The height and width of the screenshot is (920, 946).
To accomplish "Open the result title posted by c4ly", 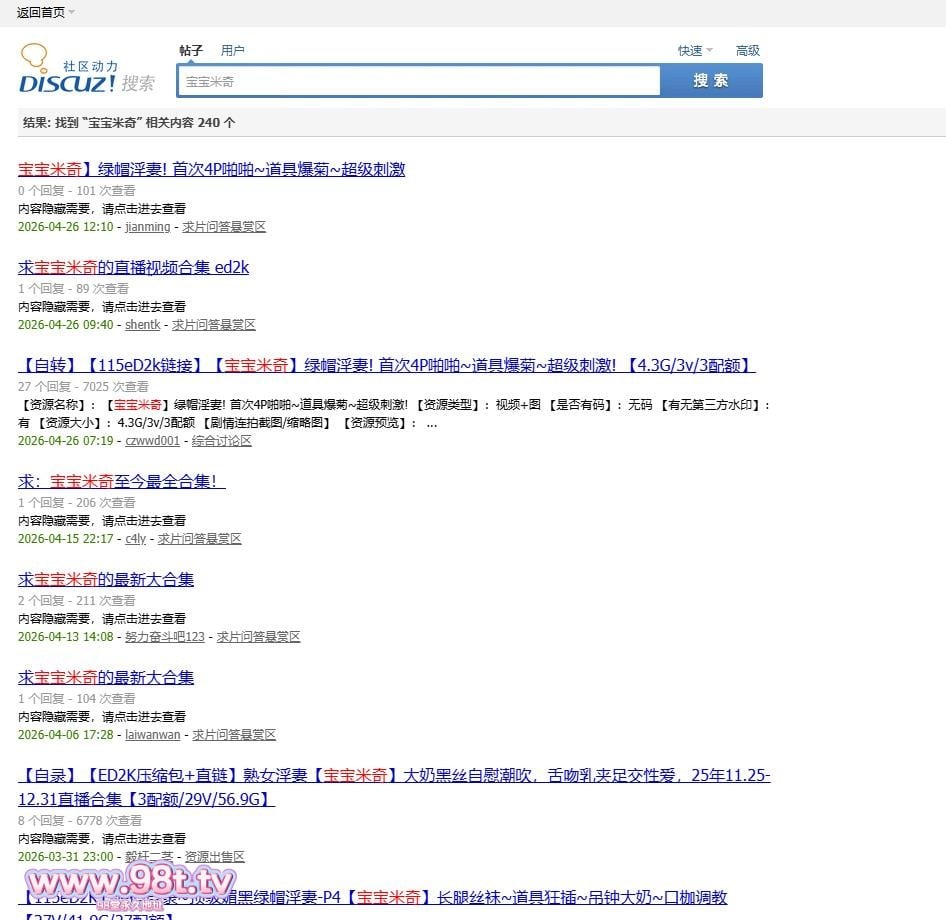I will 121,481.
